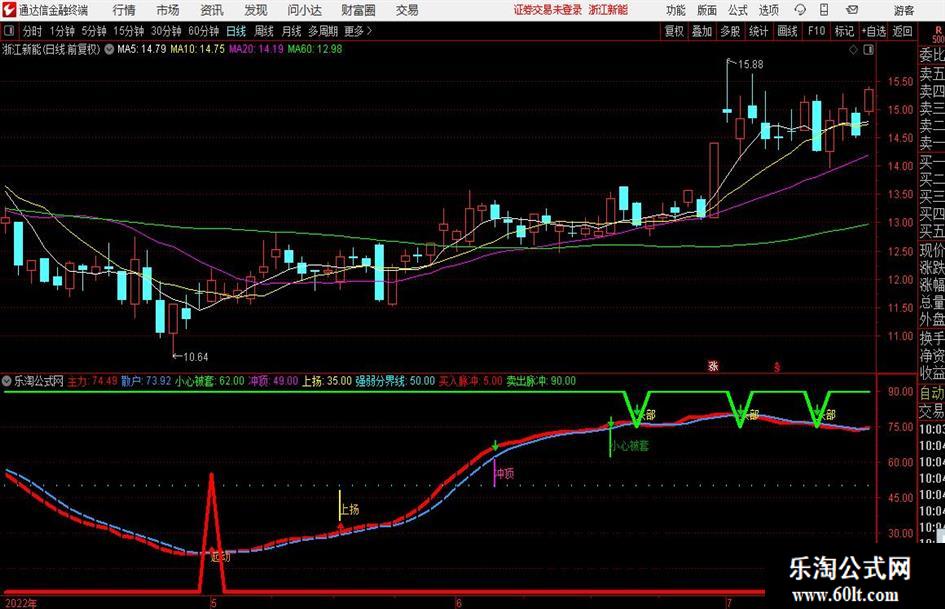Switch to 30分钟 period
The width and height of the screenshot is (945, 609).
(166, 31)
